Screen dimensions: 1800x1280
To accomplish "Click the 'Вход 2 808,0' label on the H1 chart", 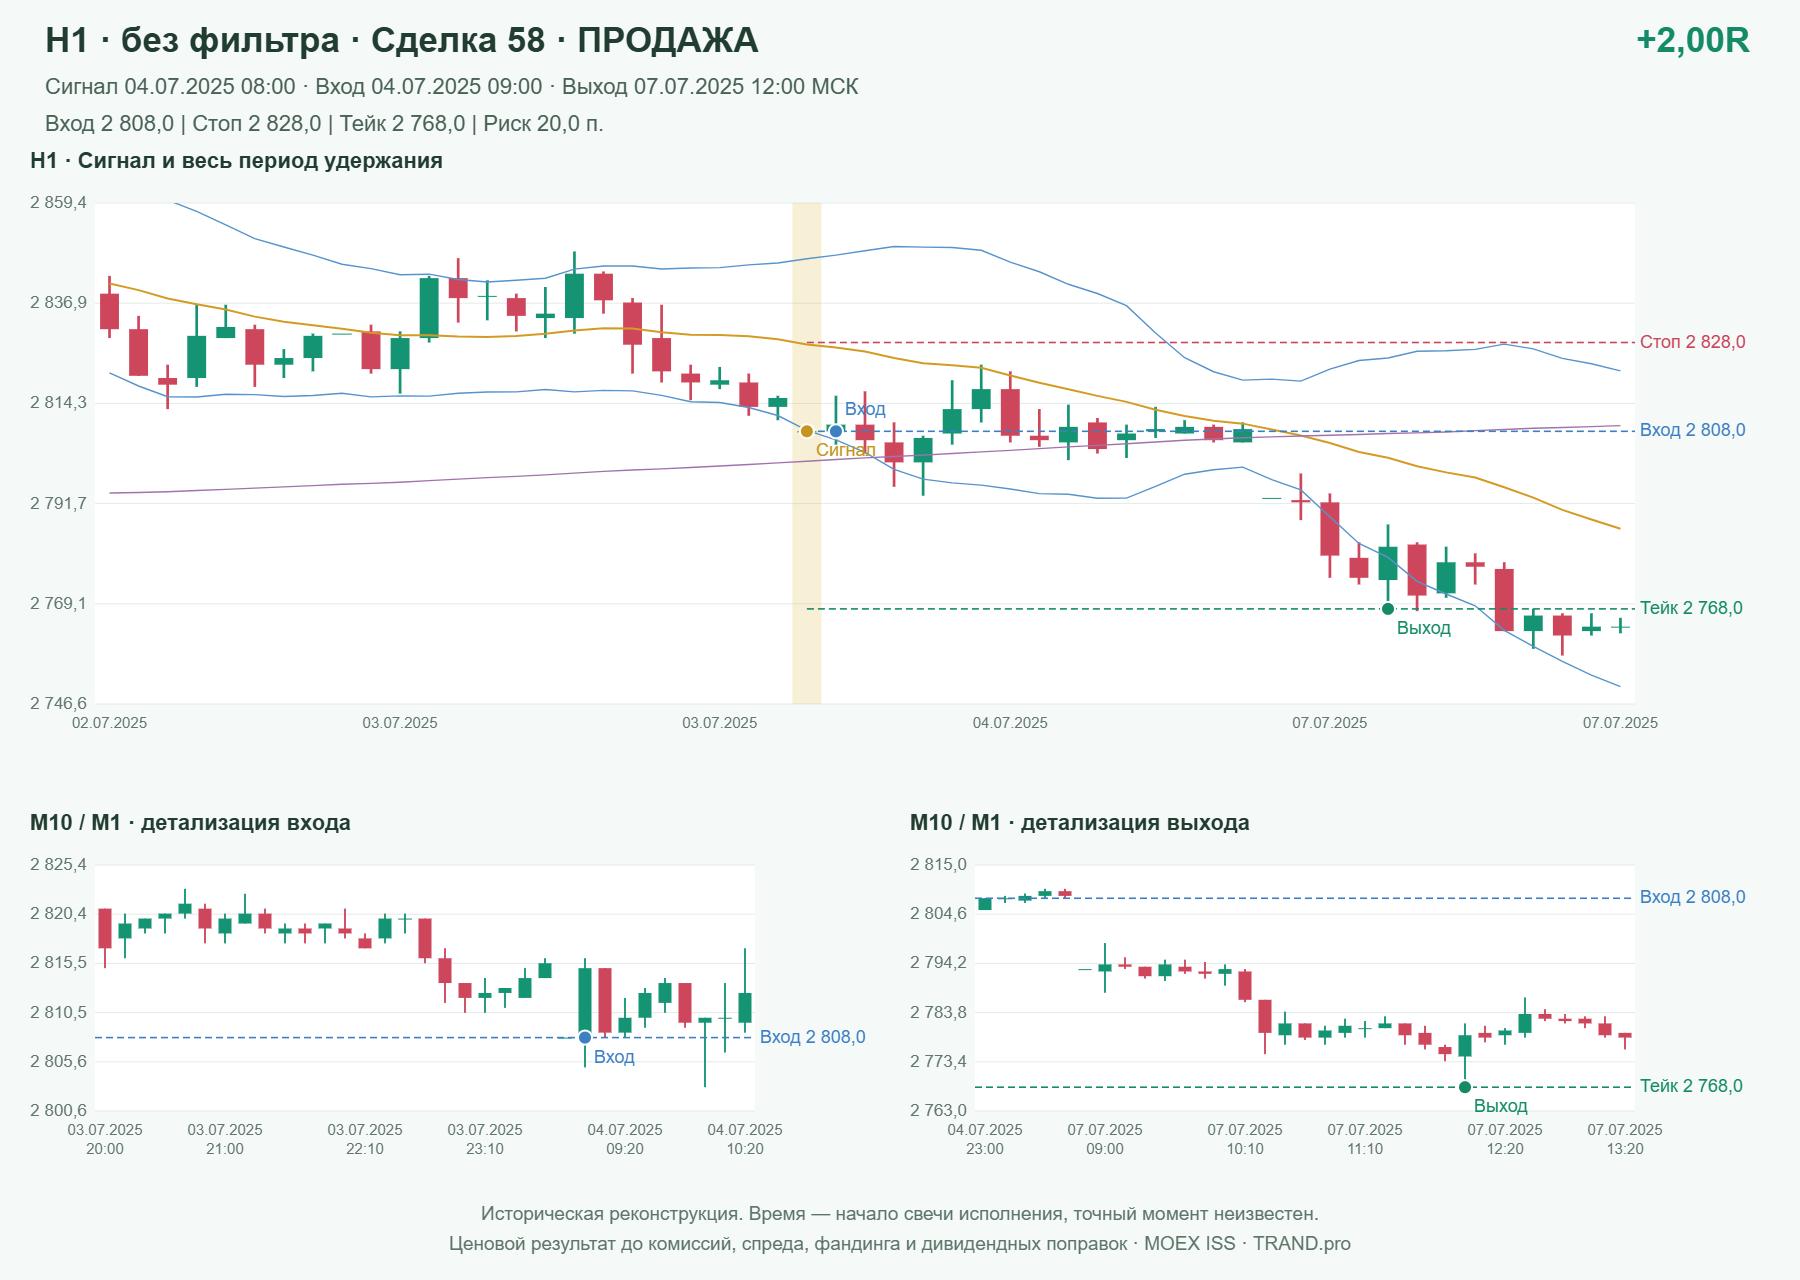I will [1693, 430].
